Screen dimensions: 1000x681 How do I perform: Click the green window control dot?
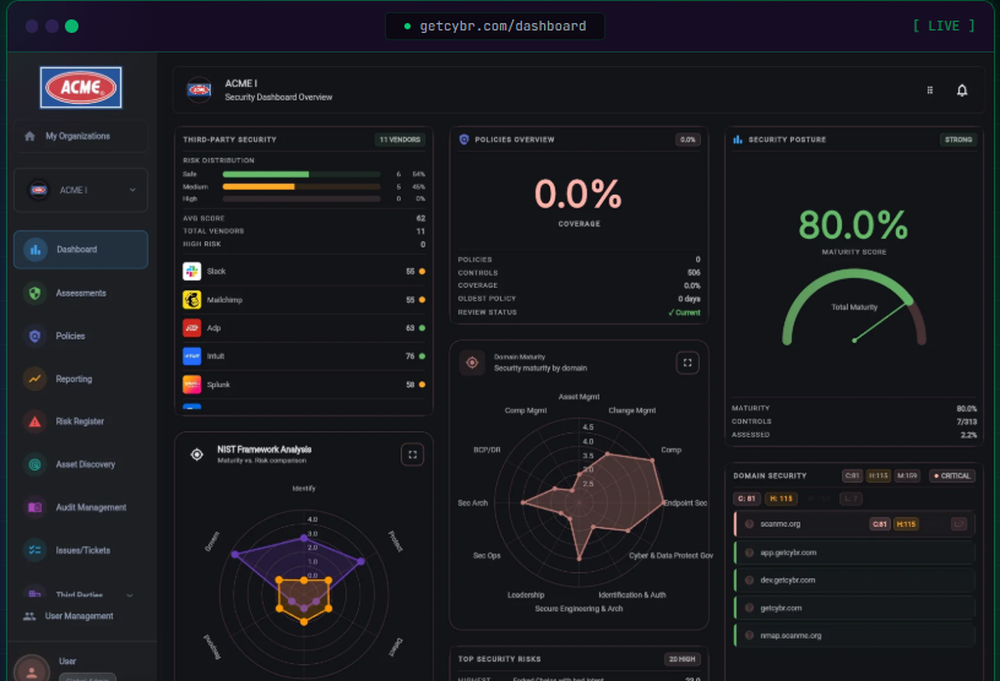72,26
